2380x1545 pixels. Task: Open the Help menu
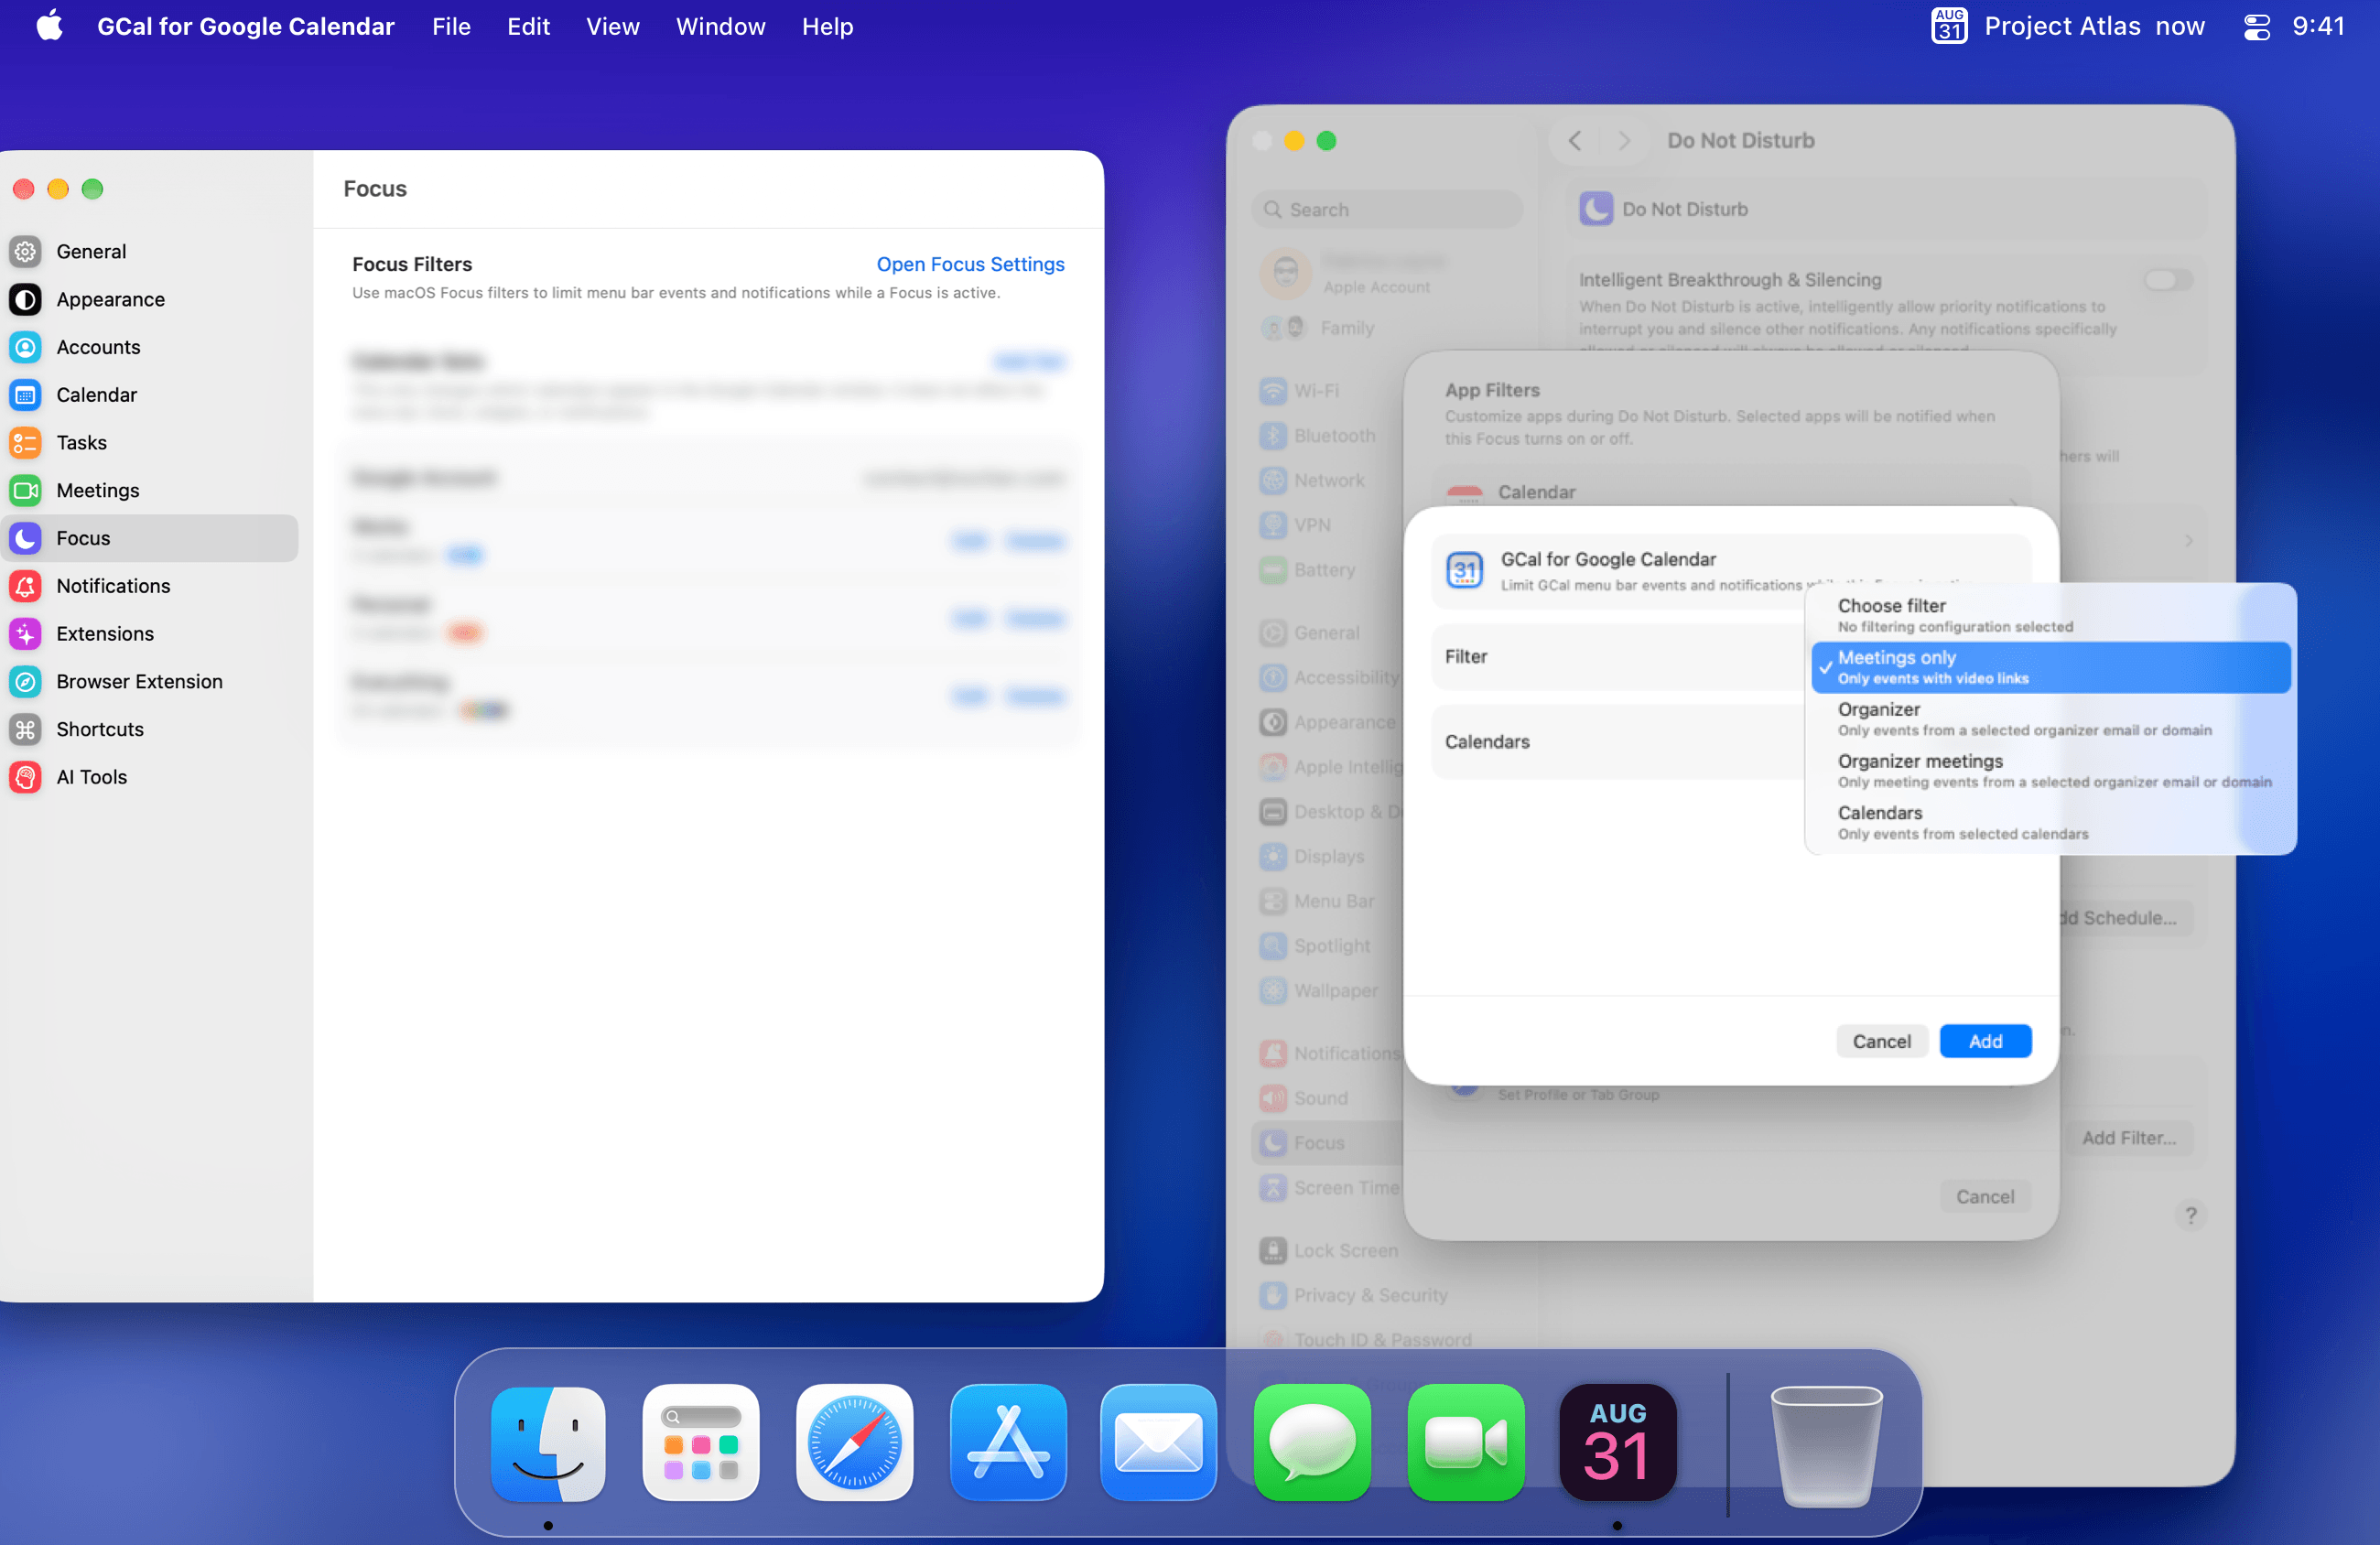point(827,27)
